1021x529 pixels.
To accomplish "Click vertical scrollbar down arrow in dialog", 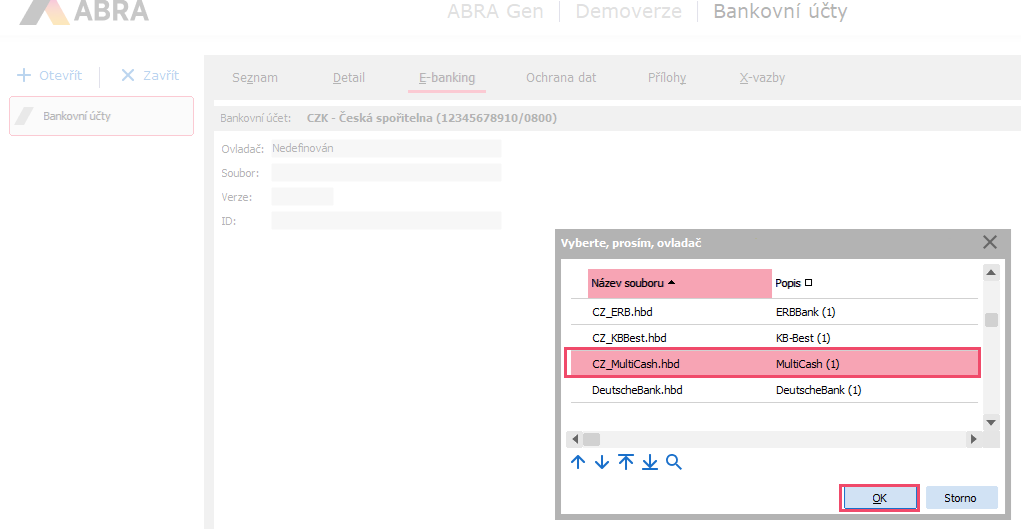I will (x=991, y=422).
